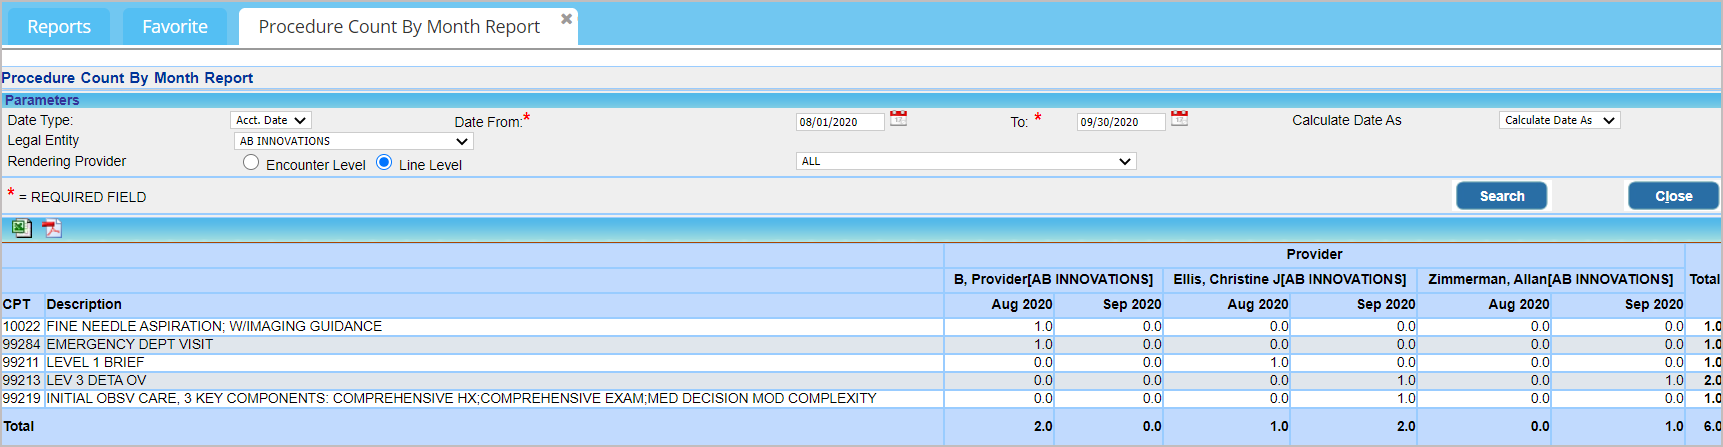The height and width of the screenshot is (447, 1723).
Task: Open the To date calendar picker
Action: pos(1179,119)
